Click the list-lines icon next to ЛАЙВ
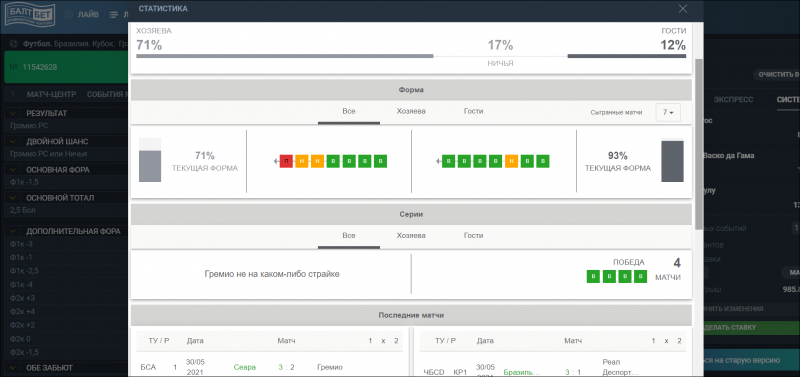Screen dimensions: 800x377 [x=113, y=15]
